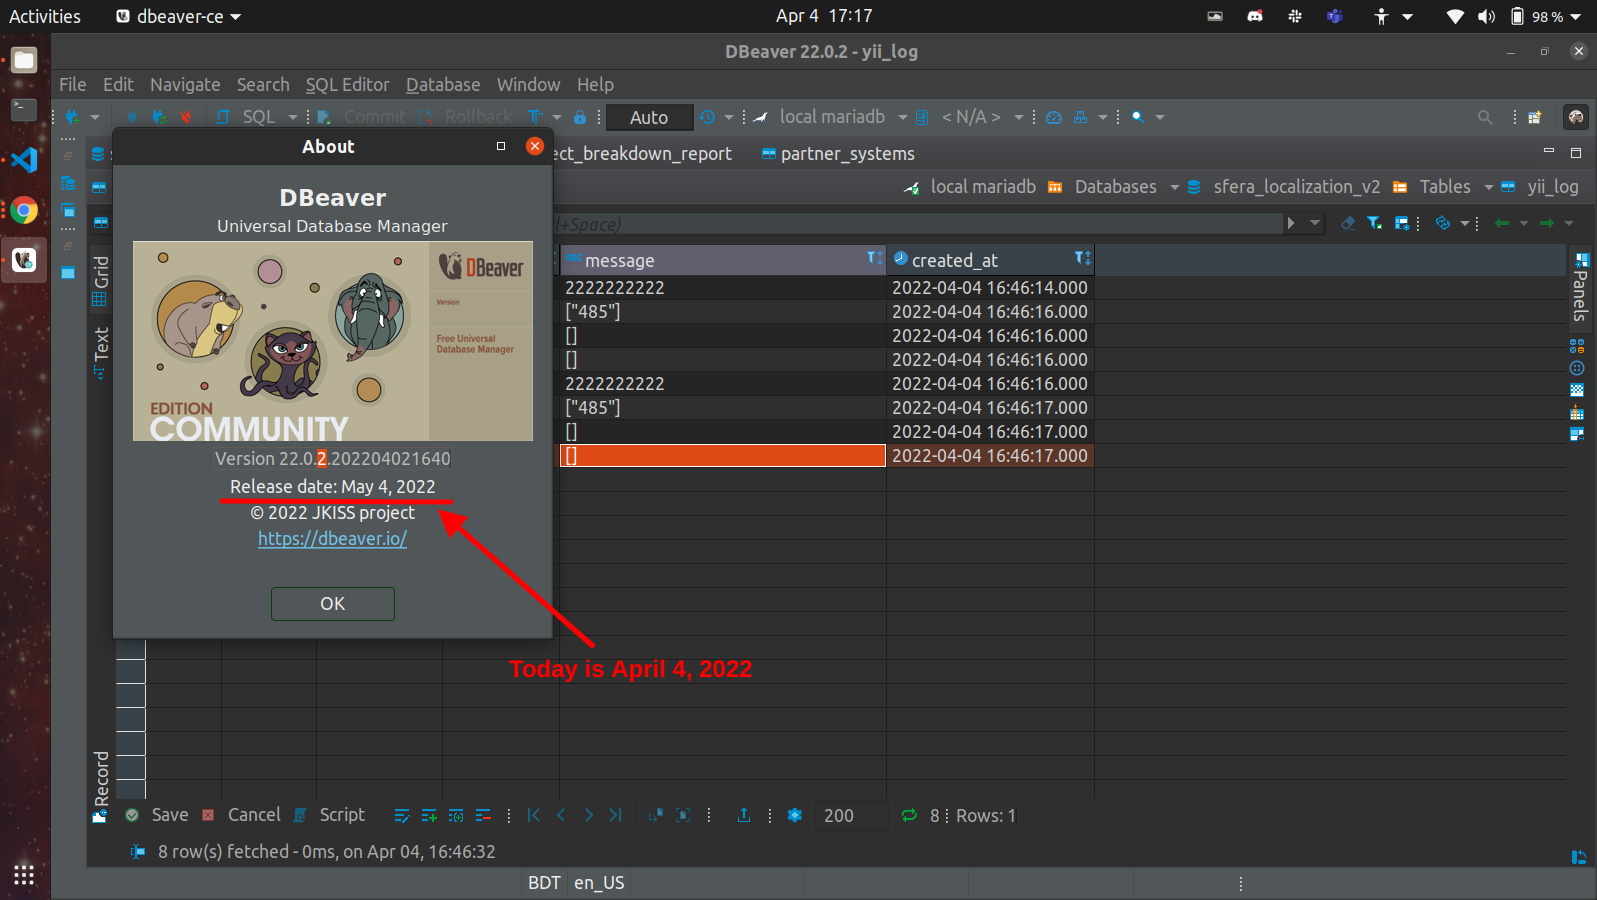Toggle the Panels side view

coord(1580,286)
